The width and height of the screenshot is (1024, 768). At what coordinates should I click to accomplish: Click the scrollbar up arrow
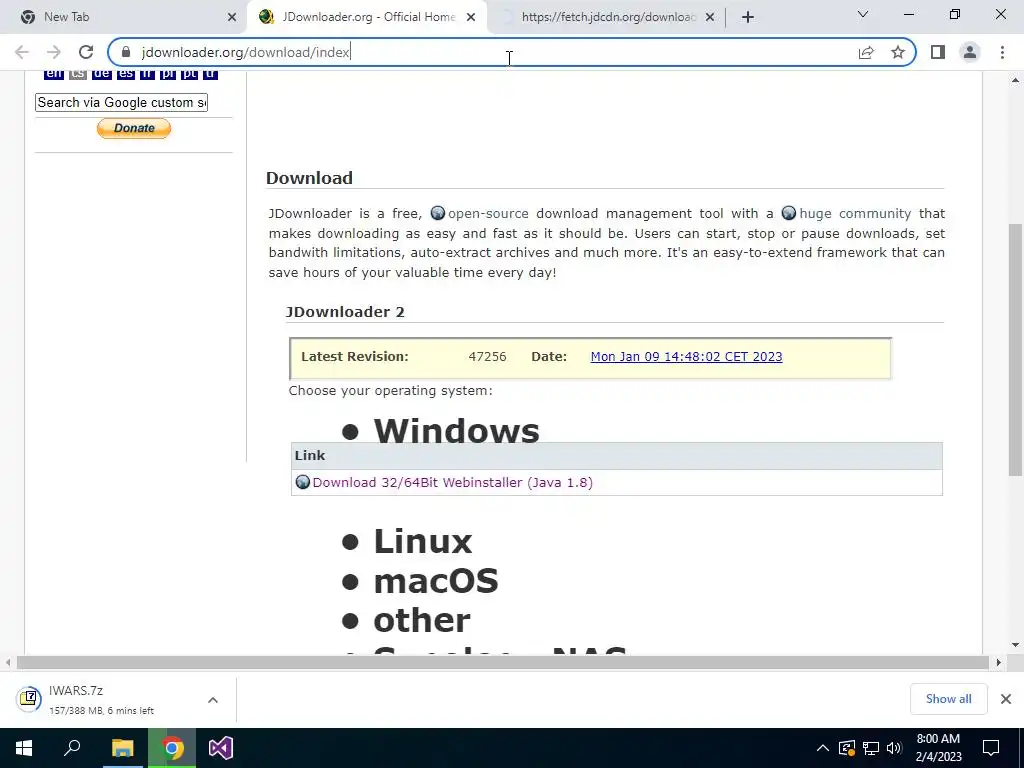pyautogui.click(x=1015, y=80)
